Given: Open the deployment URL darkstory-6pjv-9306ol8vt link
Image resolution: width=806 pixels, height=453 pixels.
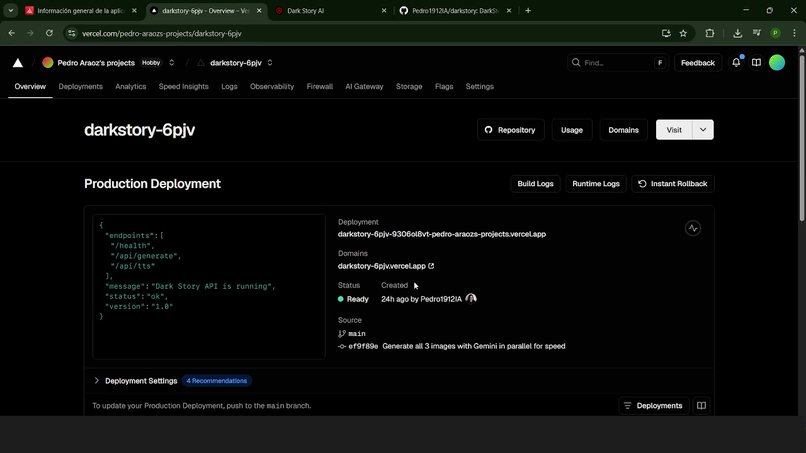Looking at the screenshot, I should coord(442,234).
